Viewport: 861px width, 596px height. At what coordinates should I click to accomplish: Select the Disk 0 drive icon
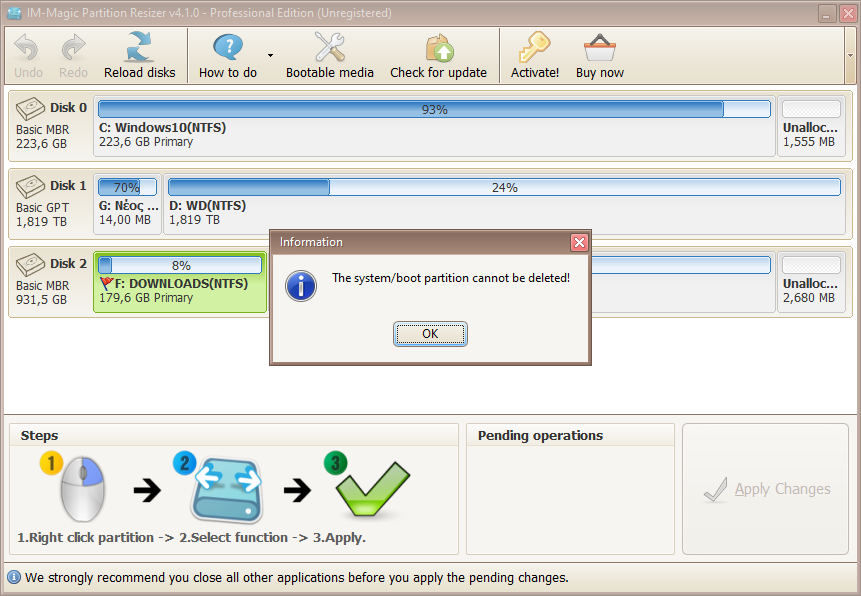30,109
